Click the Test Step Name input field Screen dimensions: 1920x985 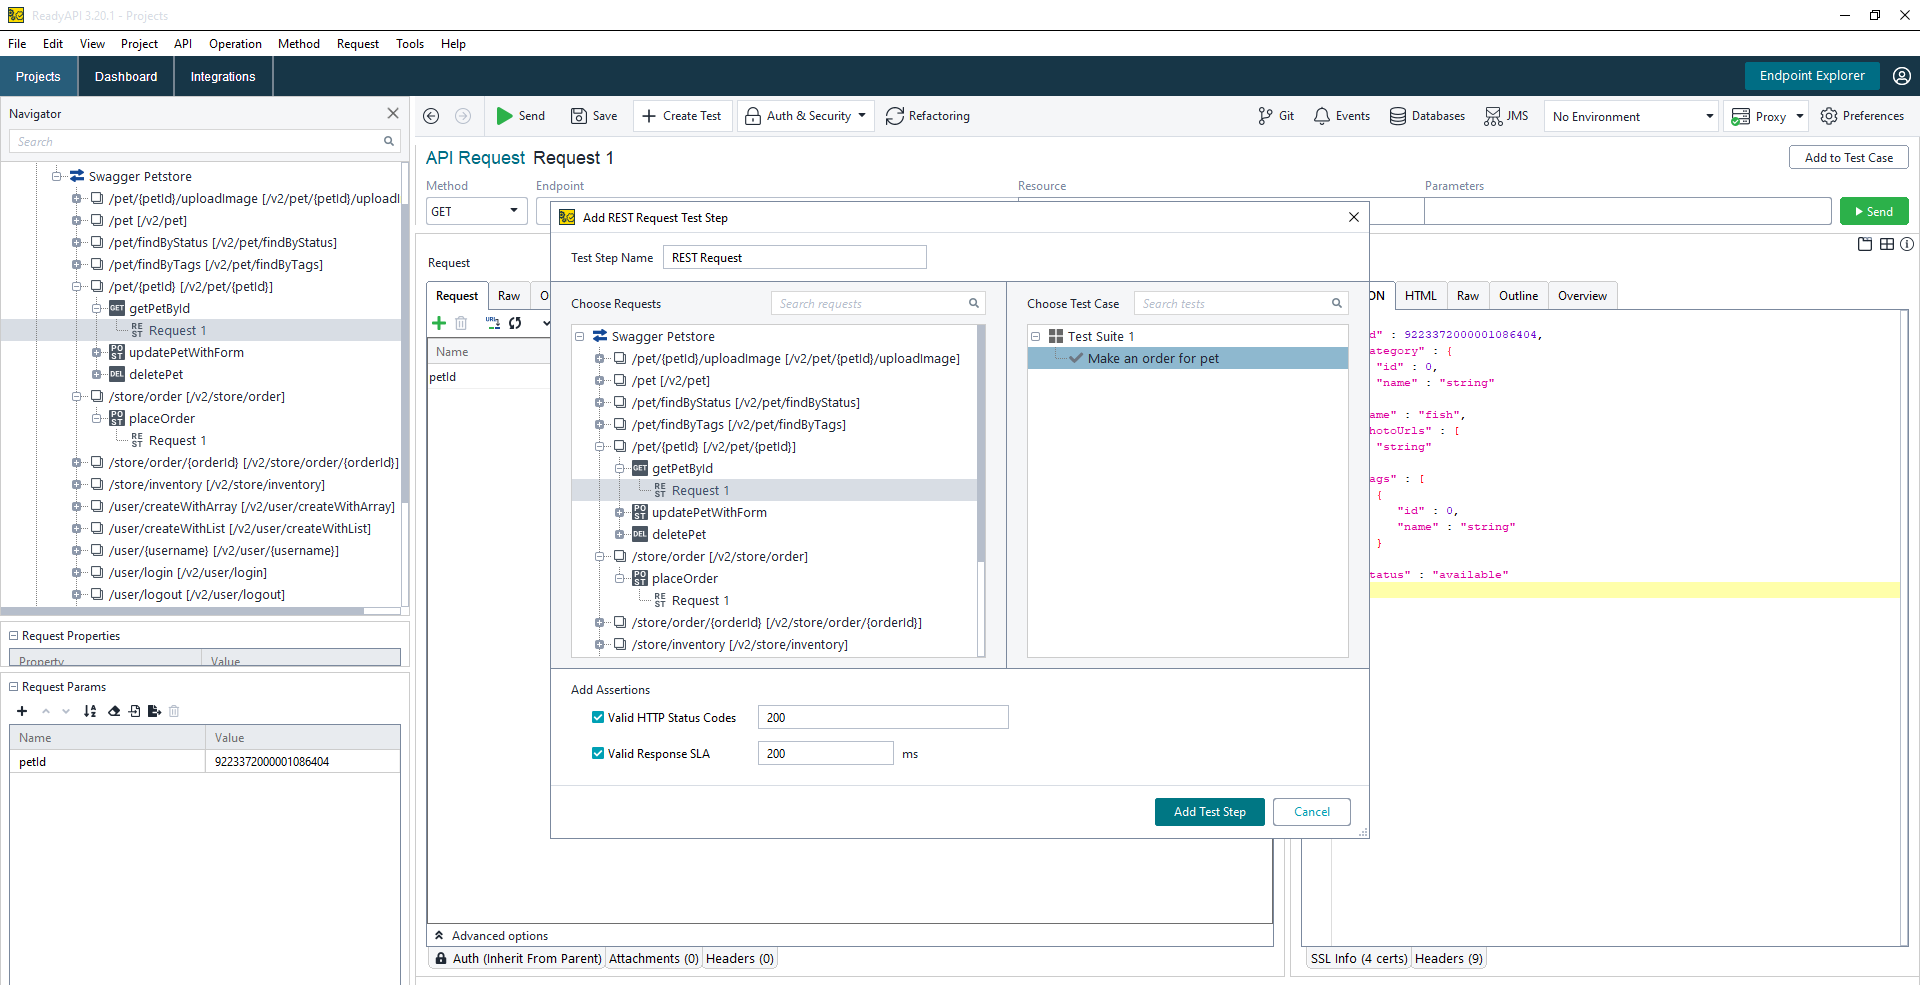point(795,258)
